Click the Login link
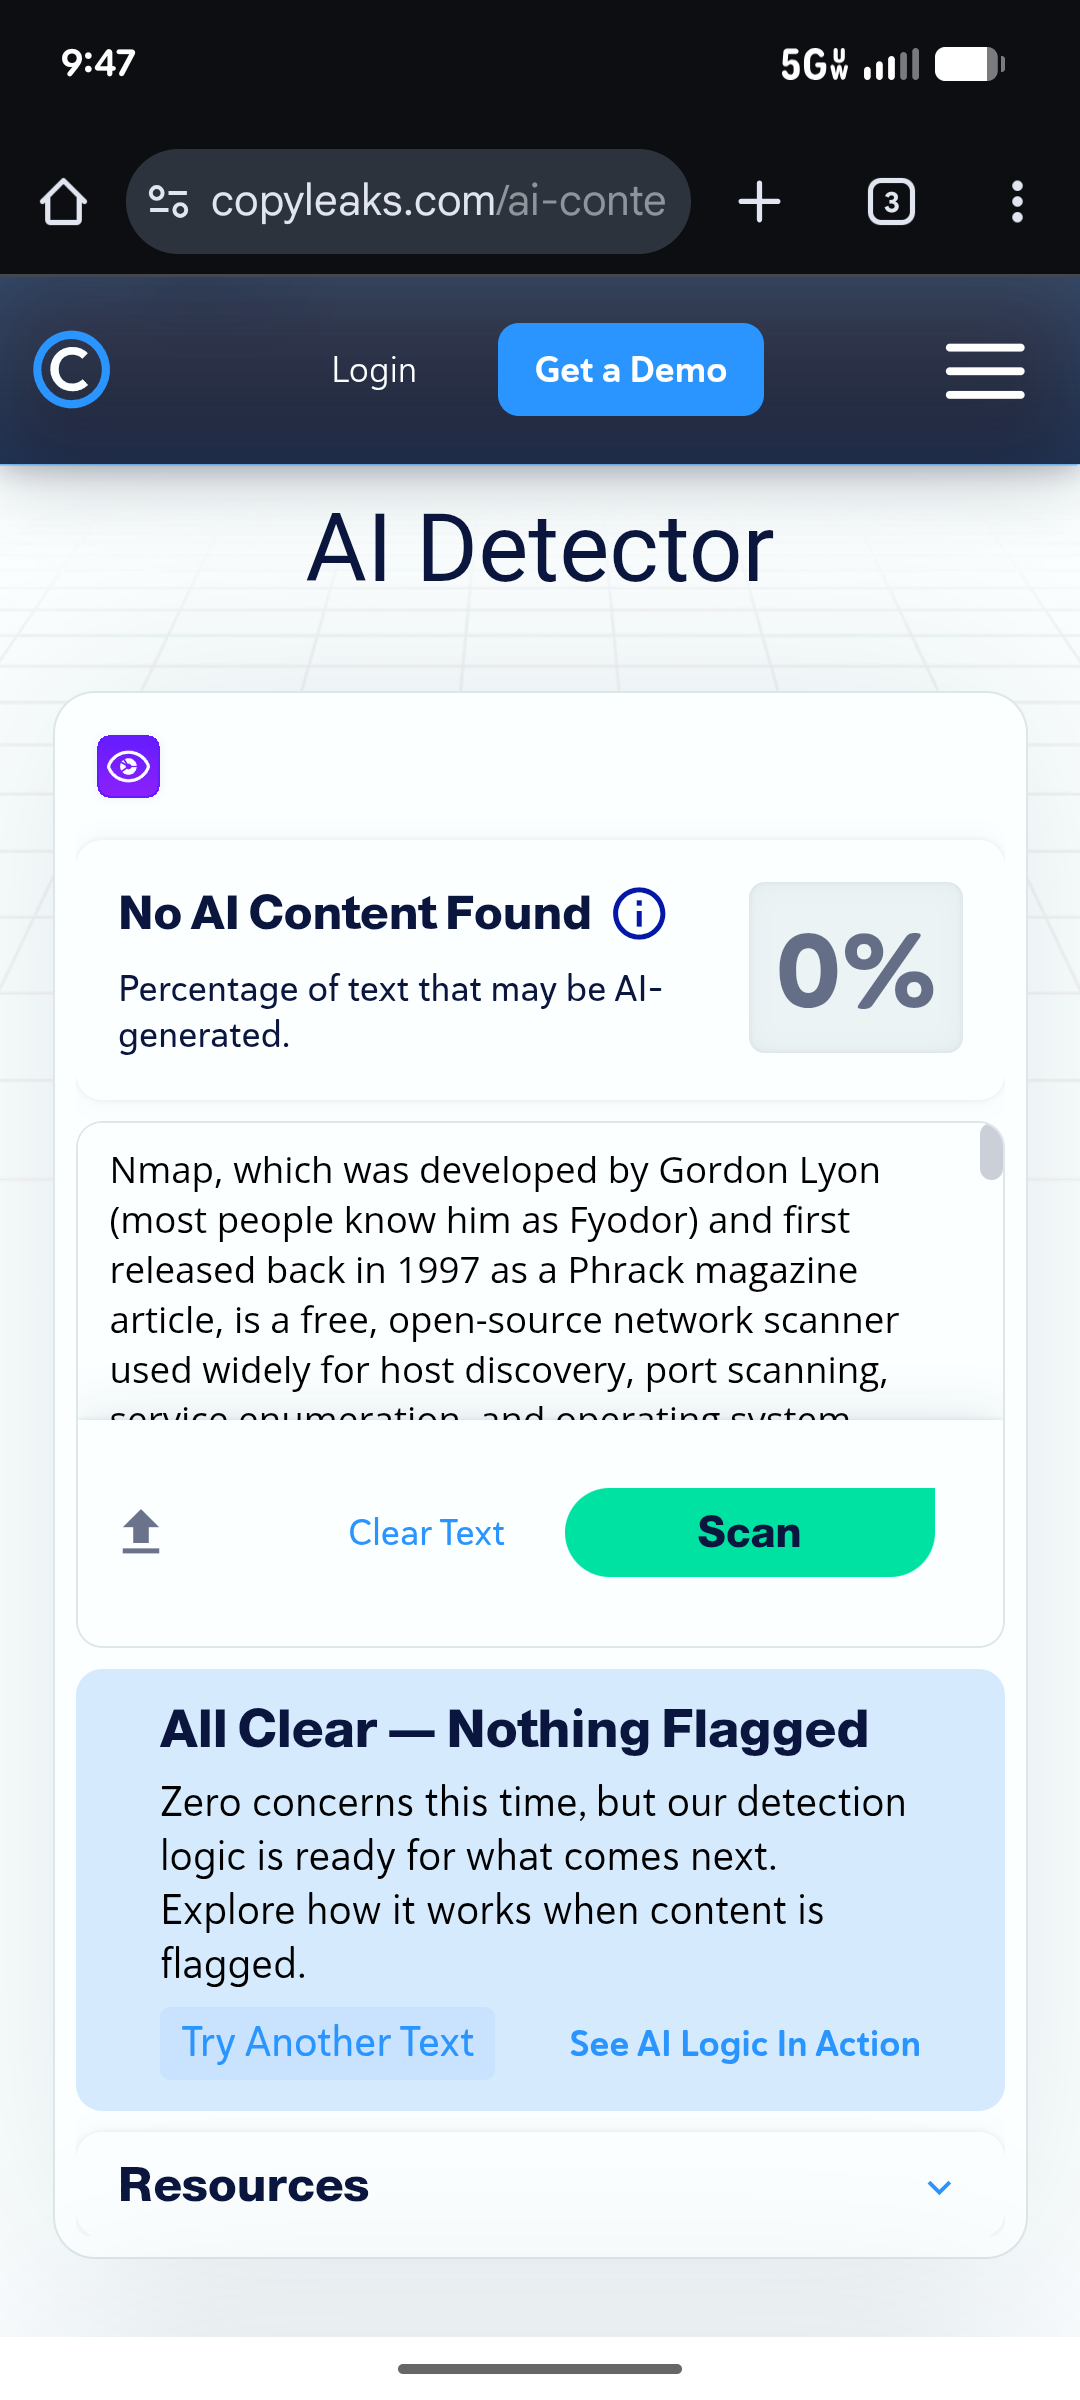This screenshot has height=2400, width=1080. pyautogui.click(x=374, y=370)
